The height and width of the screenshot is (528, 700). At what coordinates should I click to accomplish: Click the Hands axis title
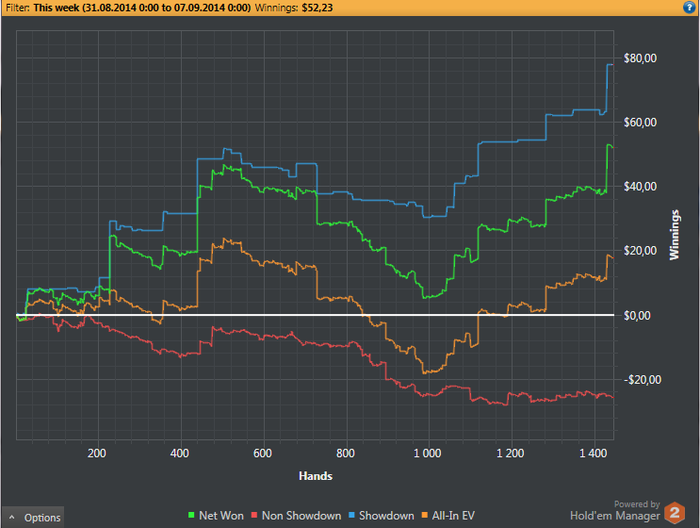click(316, 476)
